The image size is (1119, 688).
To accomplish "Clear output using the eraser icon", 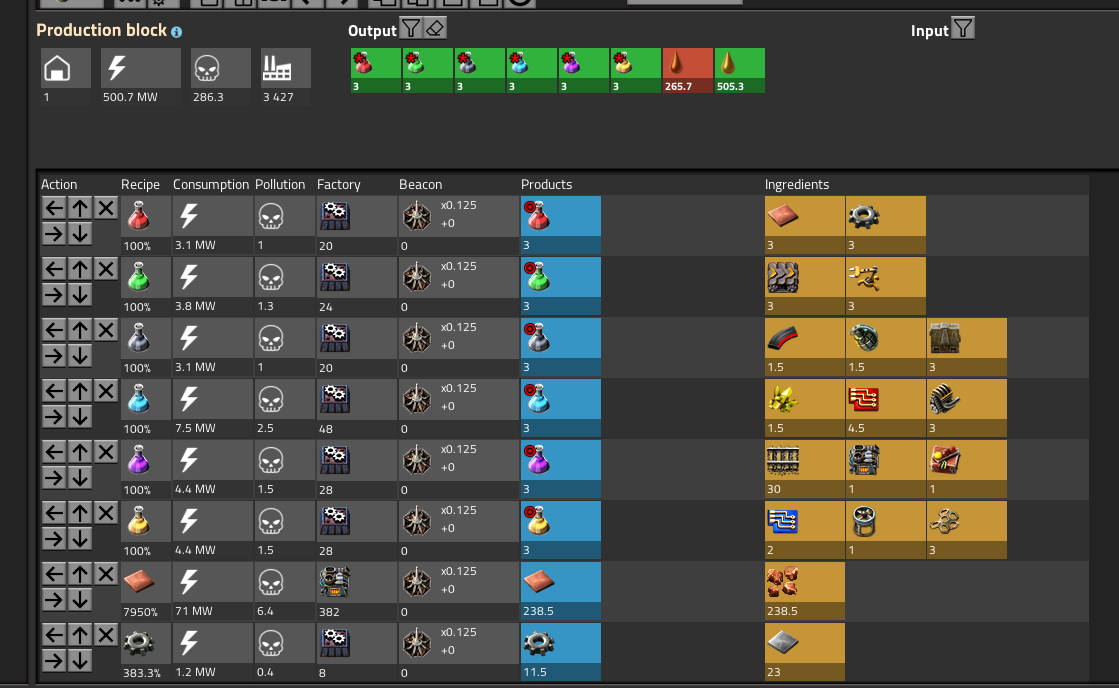I will point(435,29).
